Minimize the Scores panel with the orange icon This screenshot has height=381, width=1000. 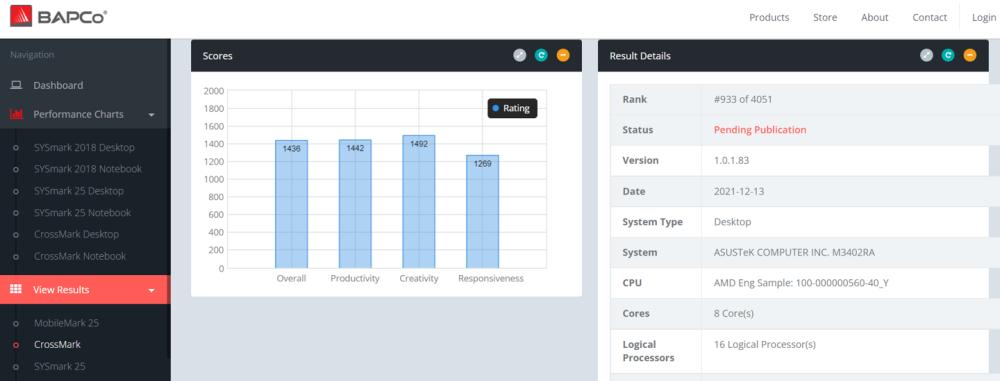[x=562, y=56]
